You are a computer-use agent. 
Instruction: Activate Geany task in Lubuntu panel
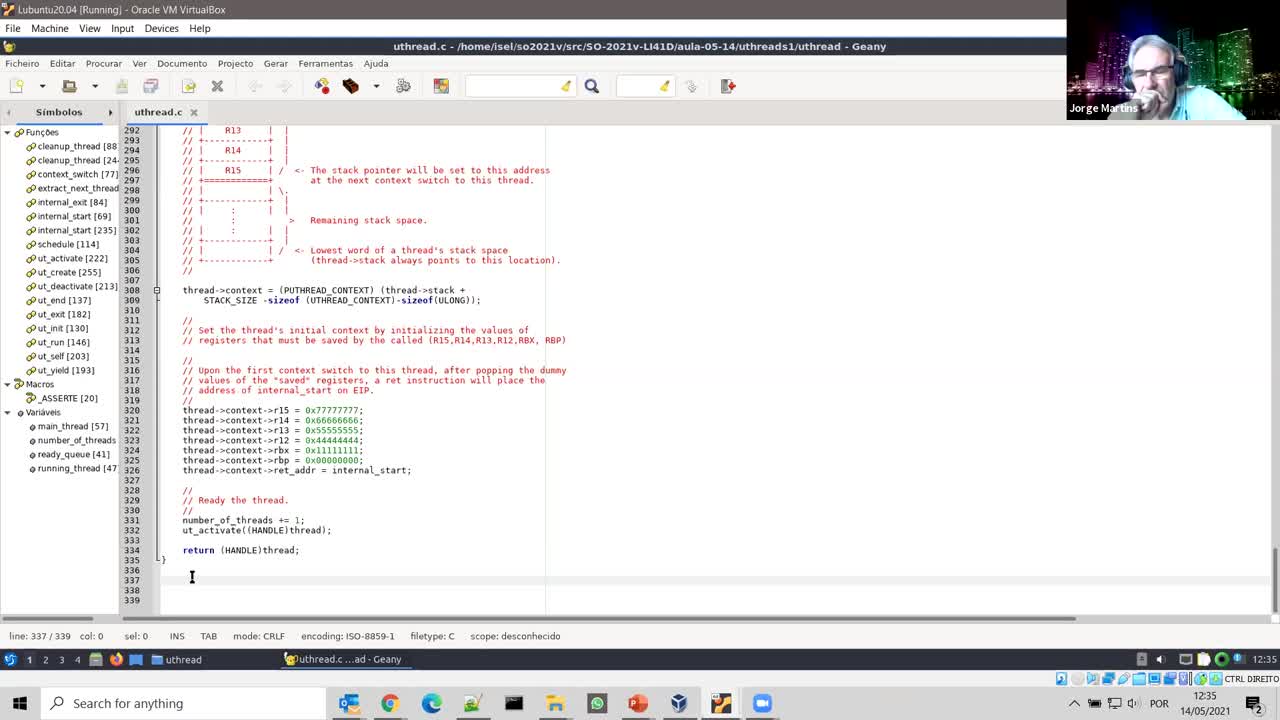[343, 659]
